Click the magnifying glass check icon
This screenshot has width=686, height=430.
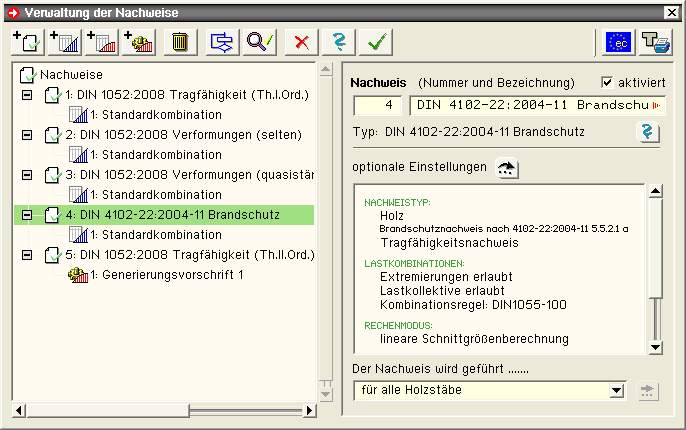[x=260, y=42]
